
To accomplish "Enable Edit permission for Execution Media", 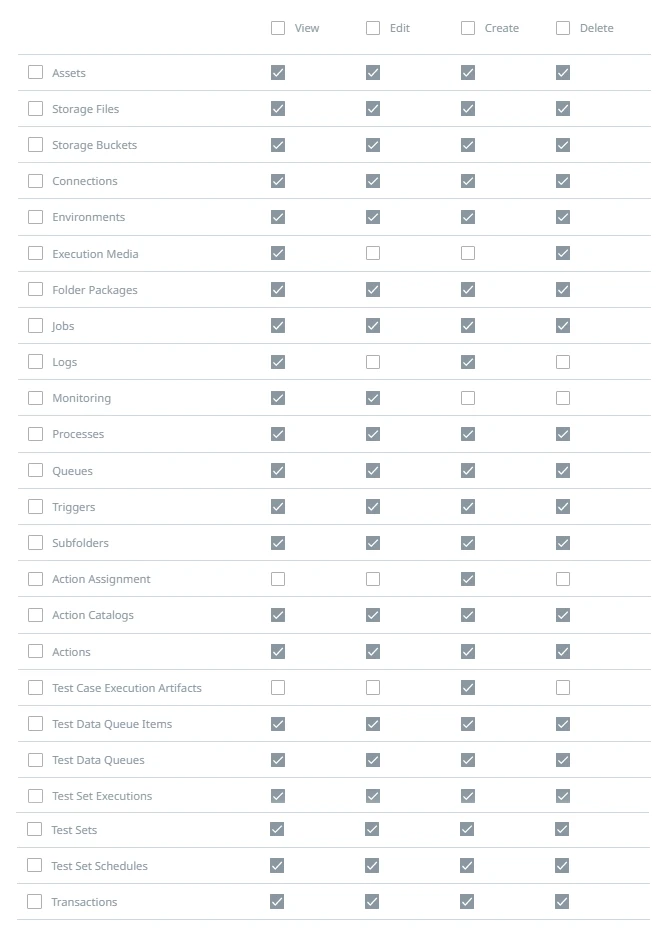I will click(x=373, y=253).
